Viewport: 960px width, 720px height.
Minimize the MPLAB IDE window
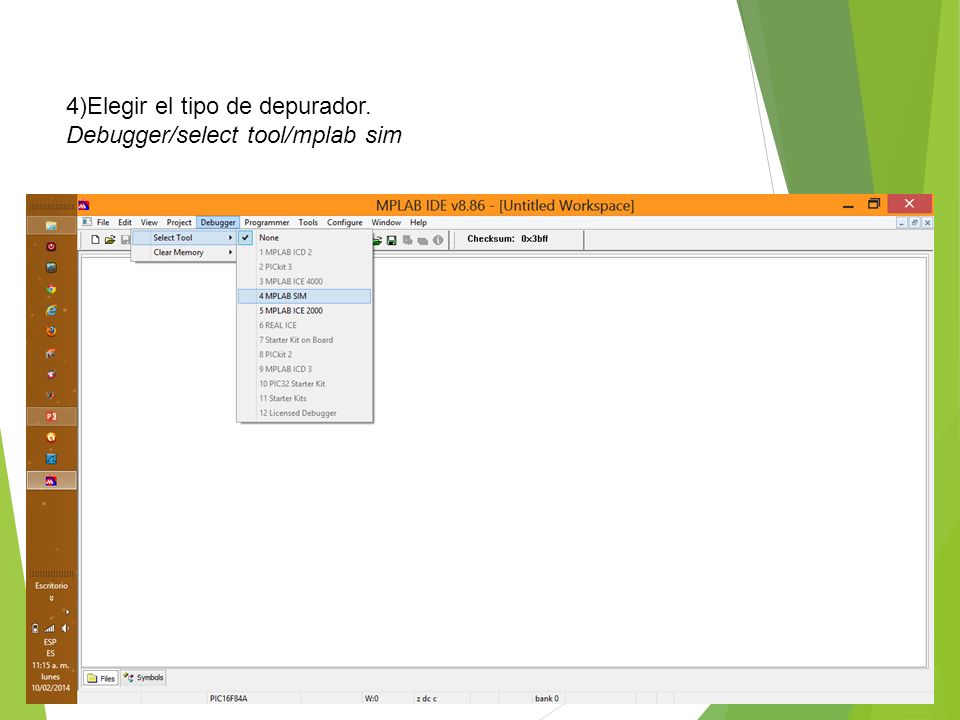[848, 205]
